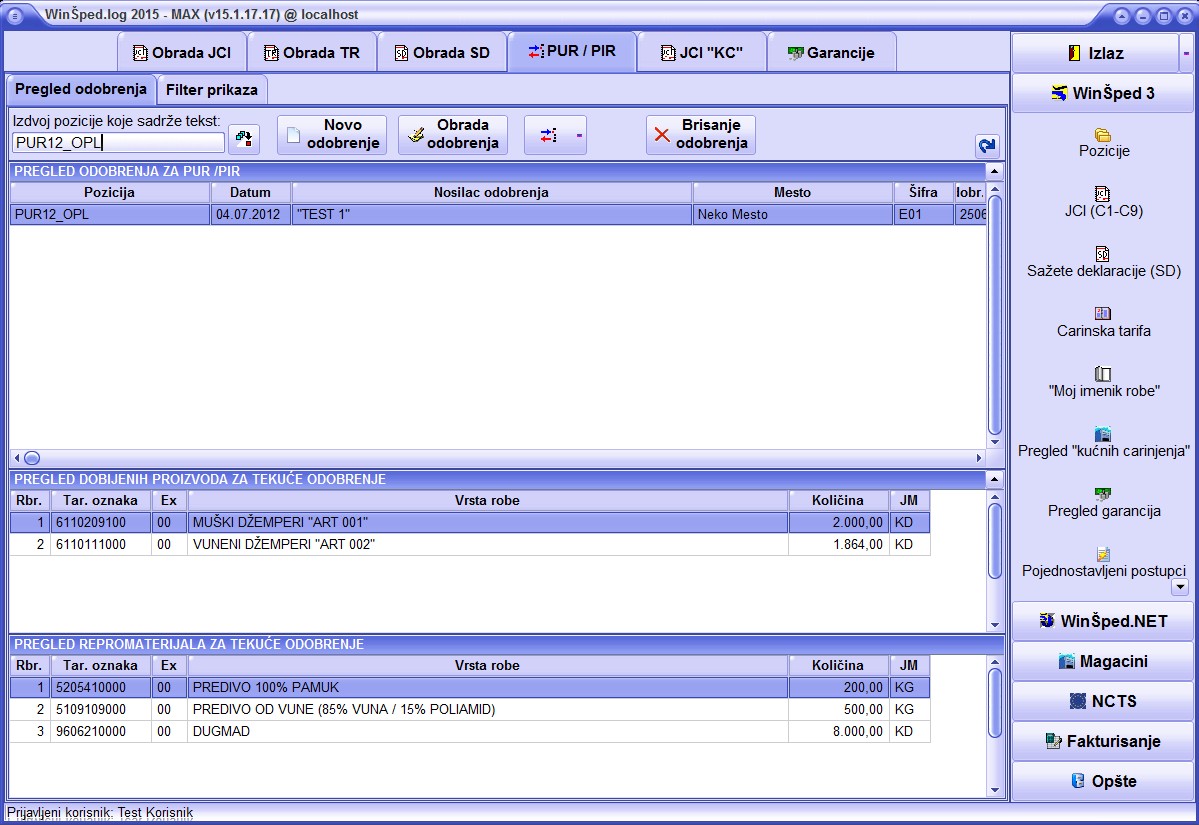Collapse the PREGLED DOBIJENIH PROIZVODA panel arrow
Image resolution: width=1199 pixels, height=825 pixels.
tap(994, 479)
